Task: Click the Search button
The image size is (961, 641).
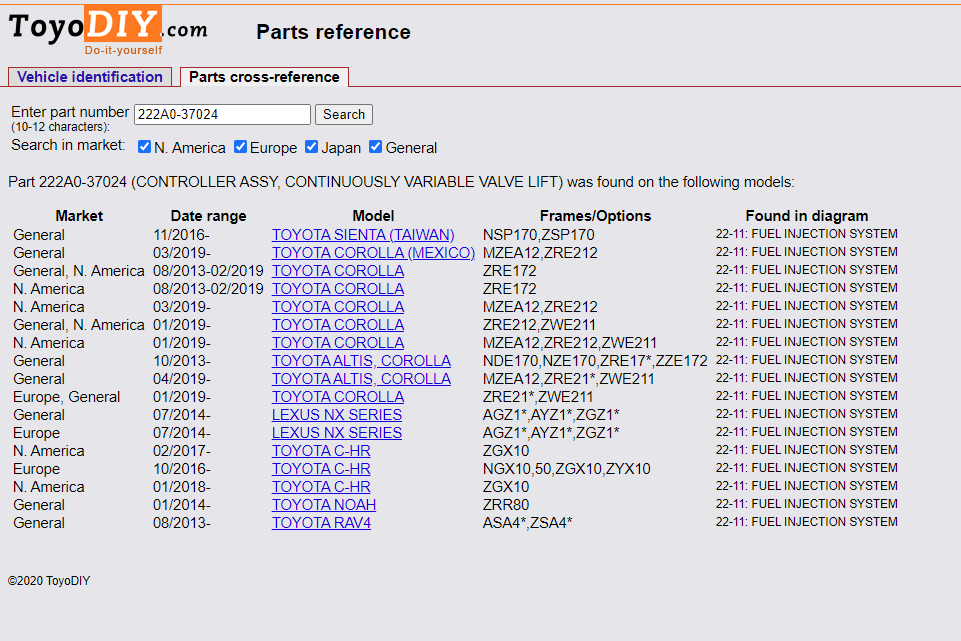Action: coord(344,115)
